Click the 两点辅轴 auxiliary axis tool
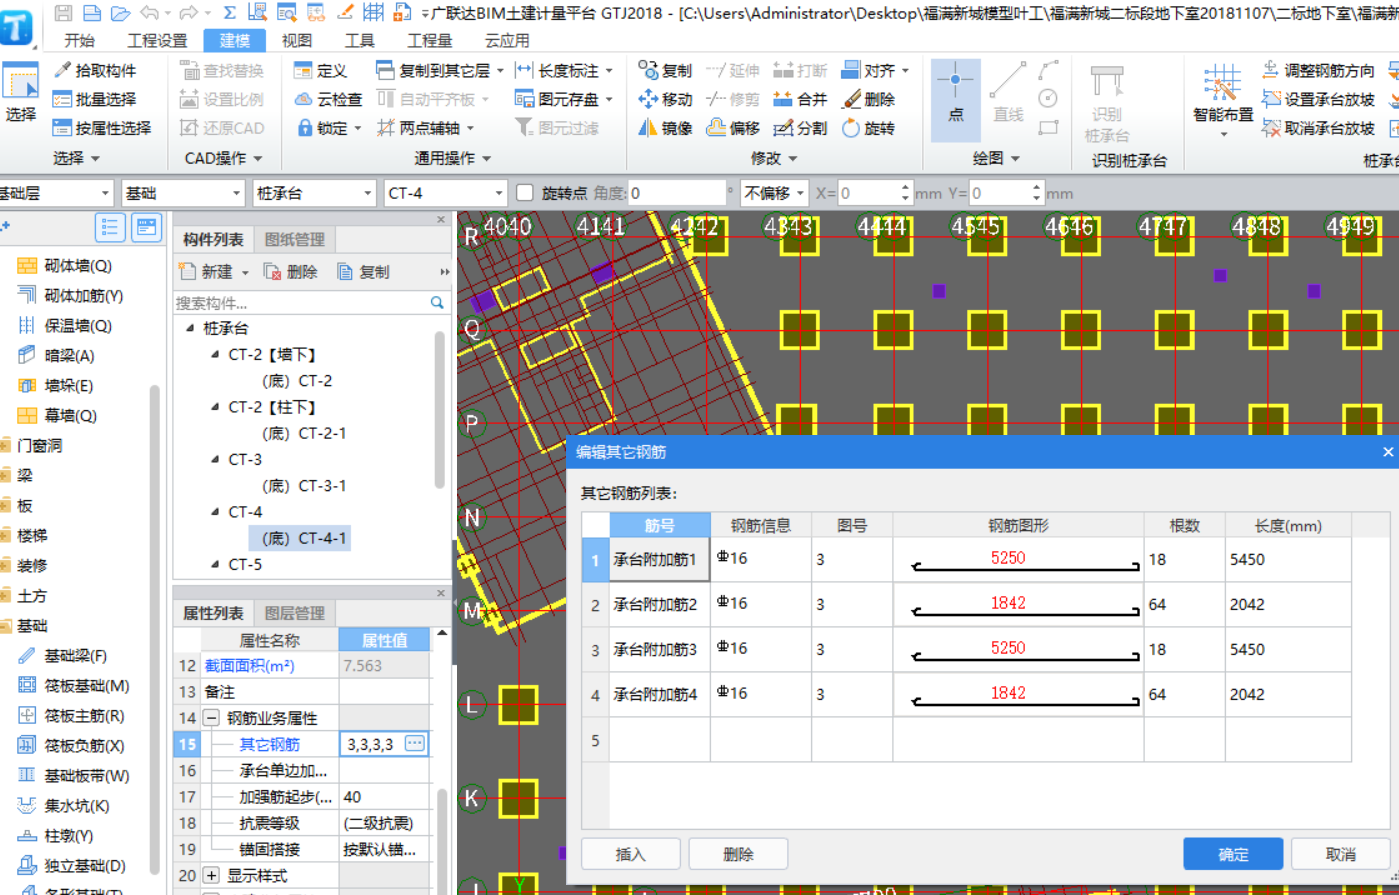Screen dimensions: 1399x895 coord(425,128)
